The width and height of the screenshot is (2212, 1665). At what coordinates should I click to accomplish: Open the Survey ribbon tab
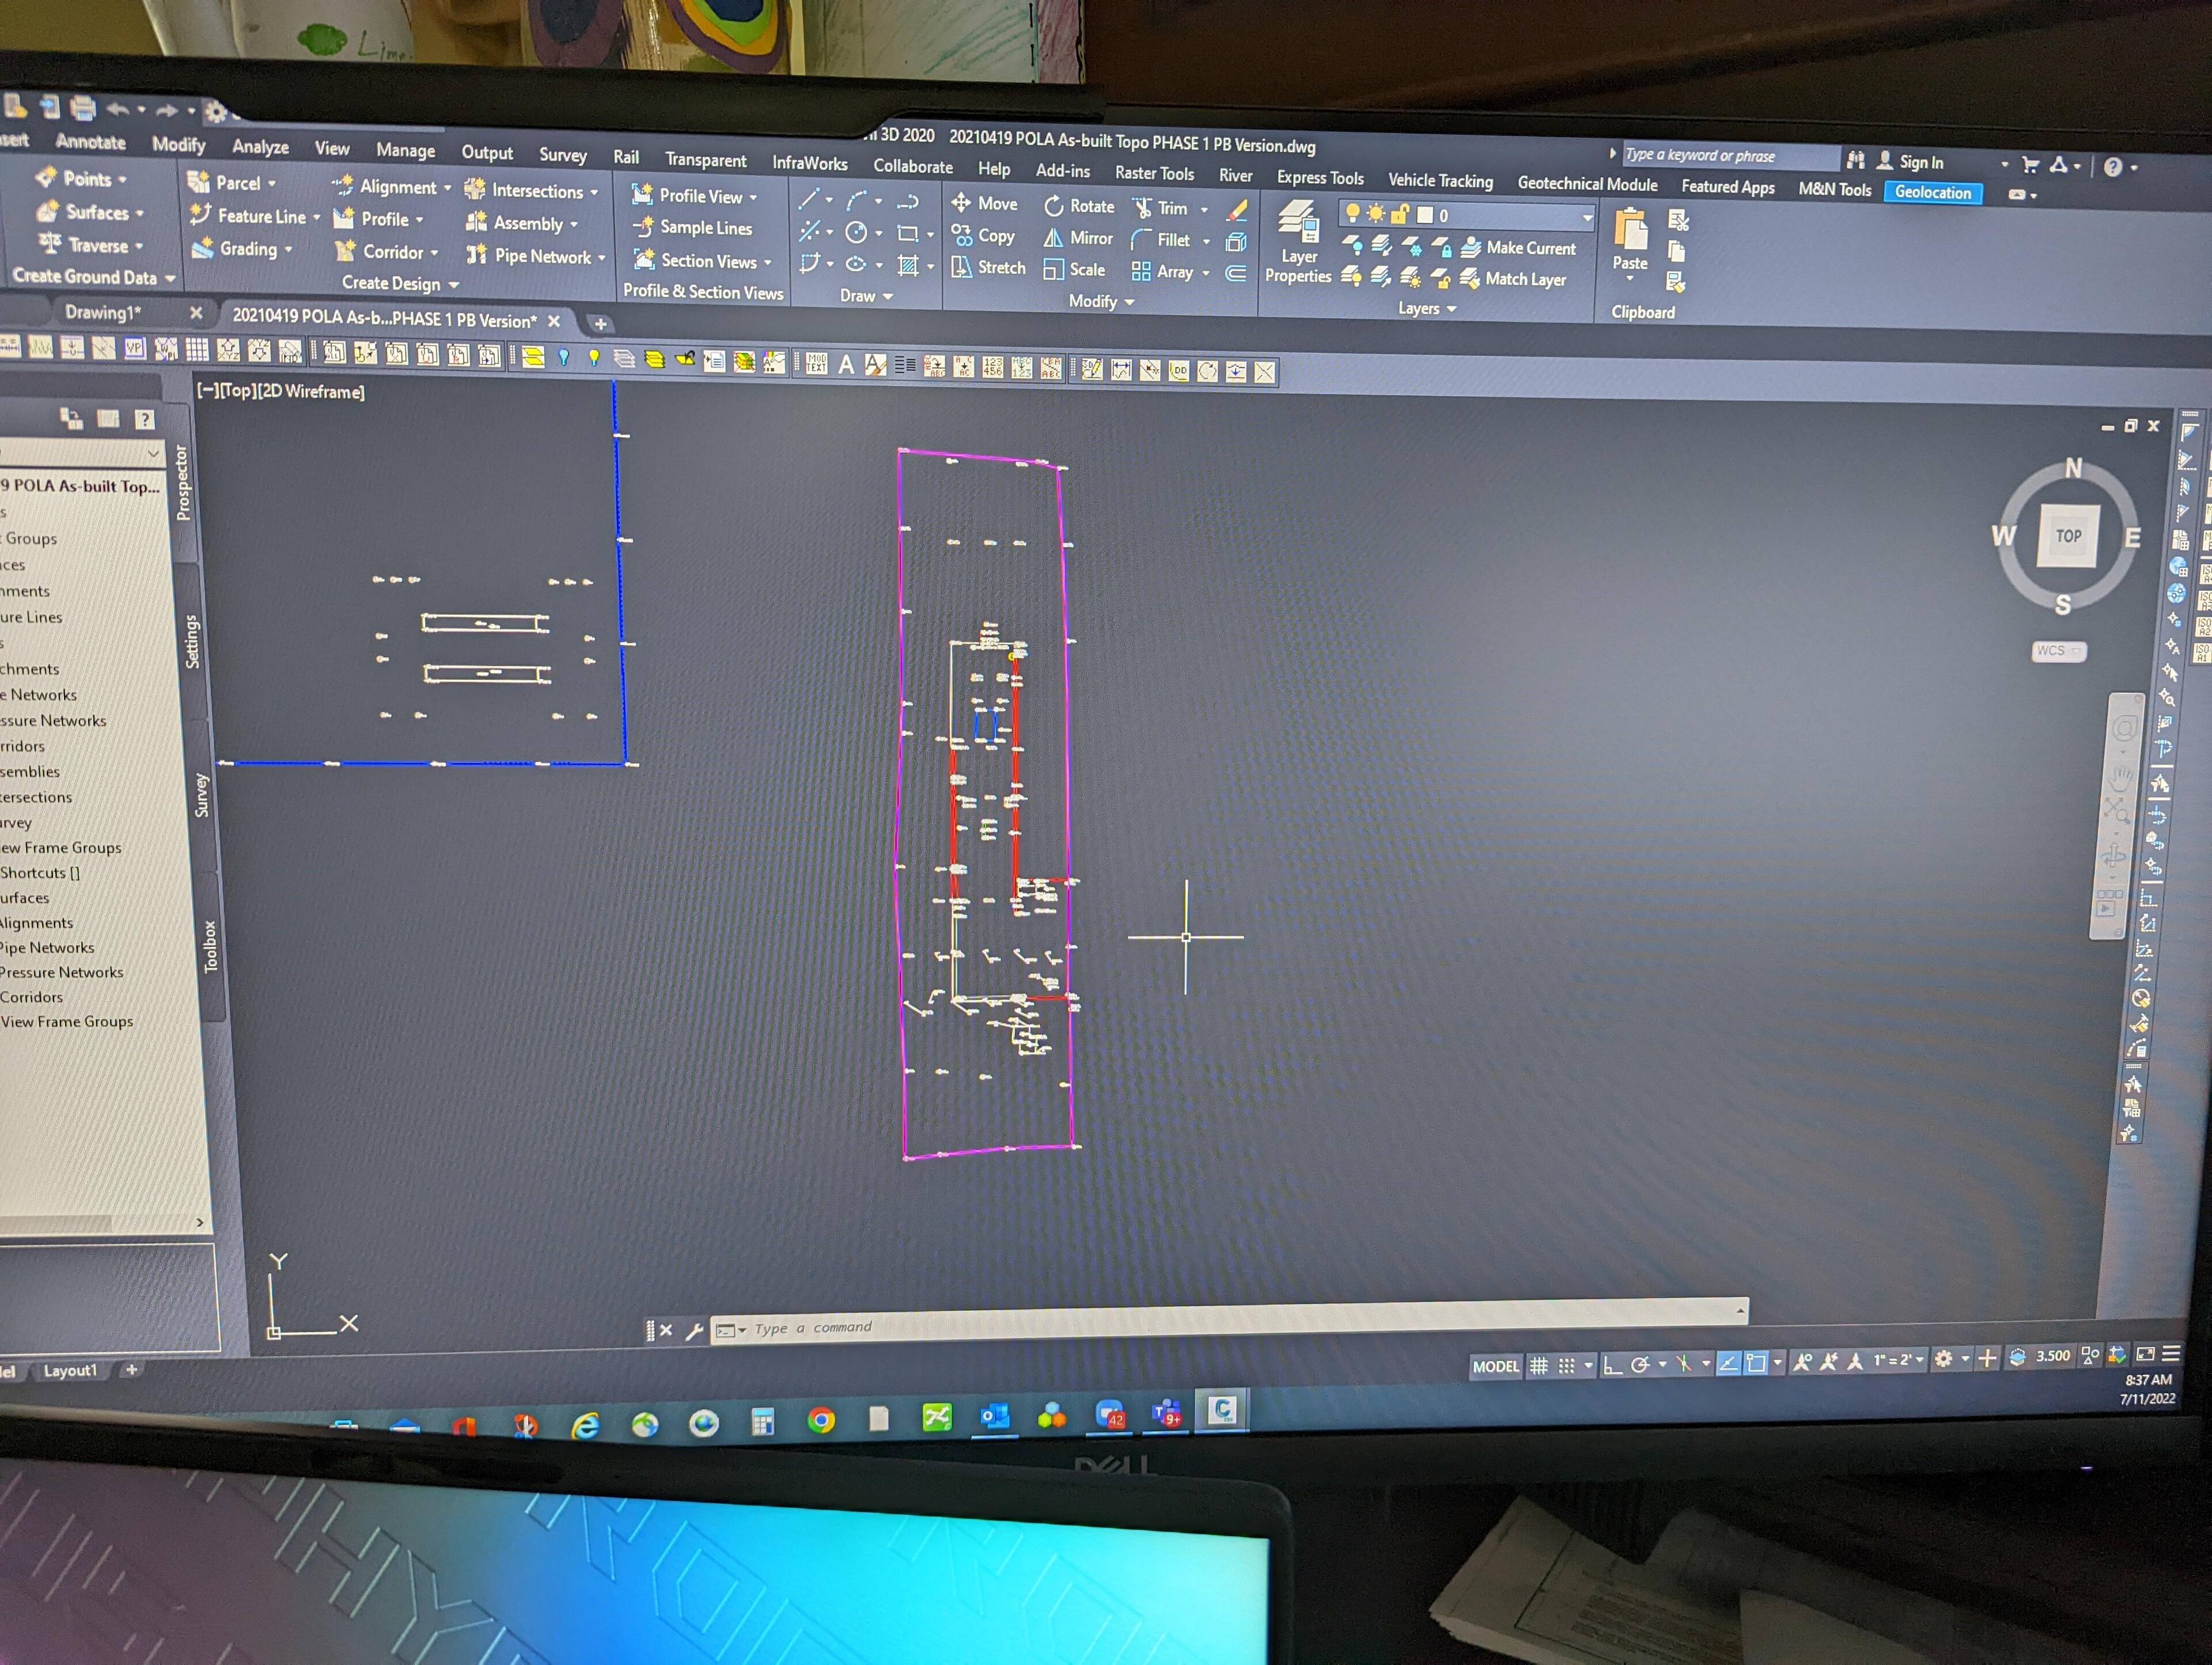563,155
